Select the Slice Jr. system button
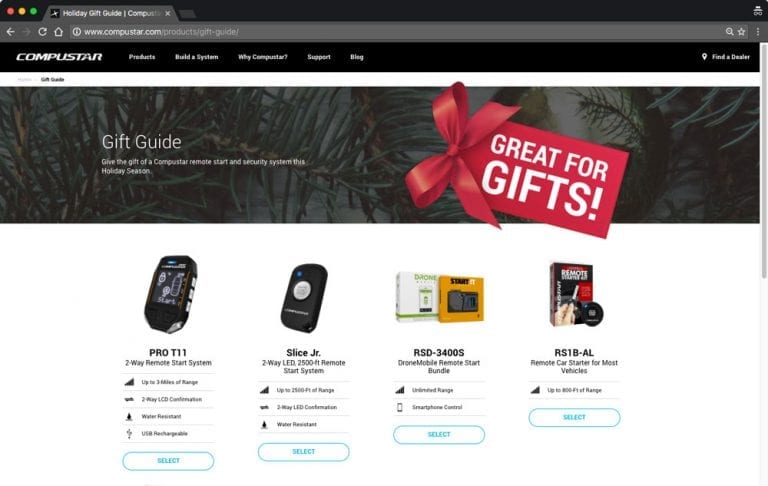 (304, 452)
